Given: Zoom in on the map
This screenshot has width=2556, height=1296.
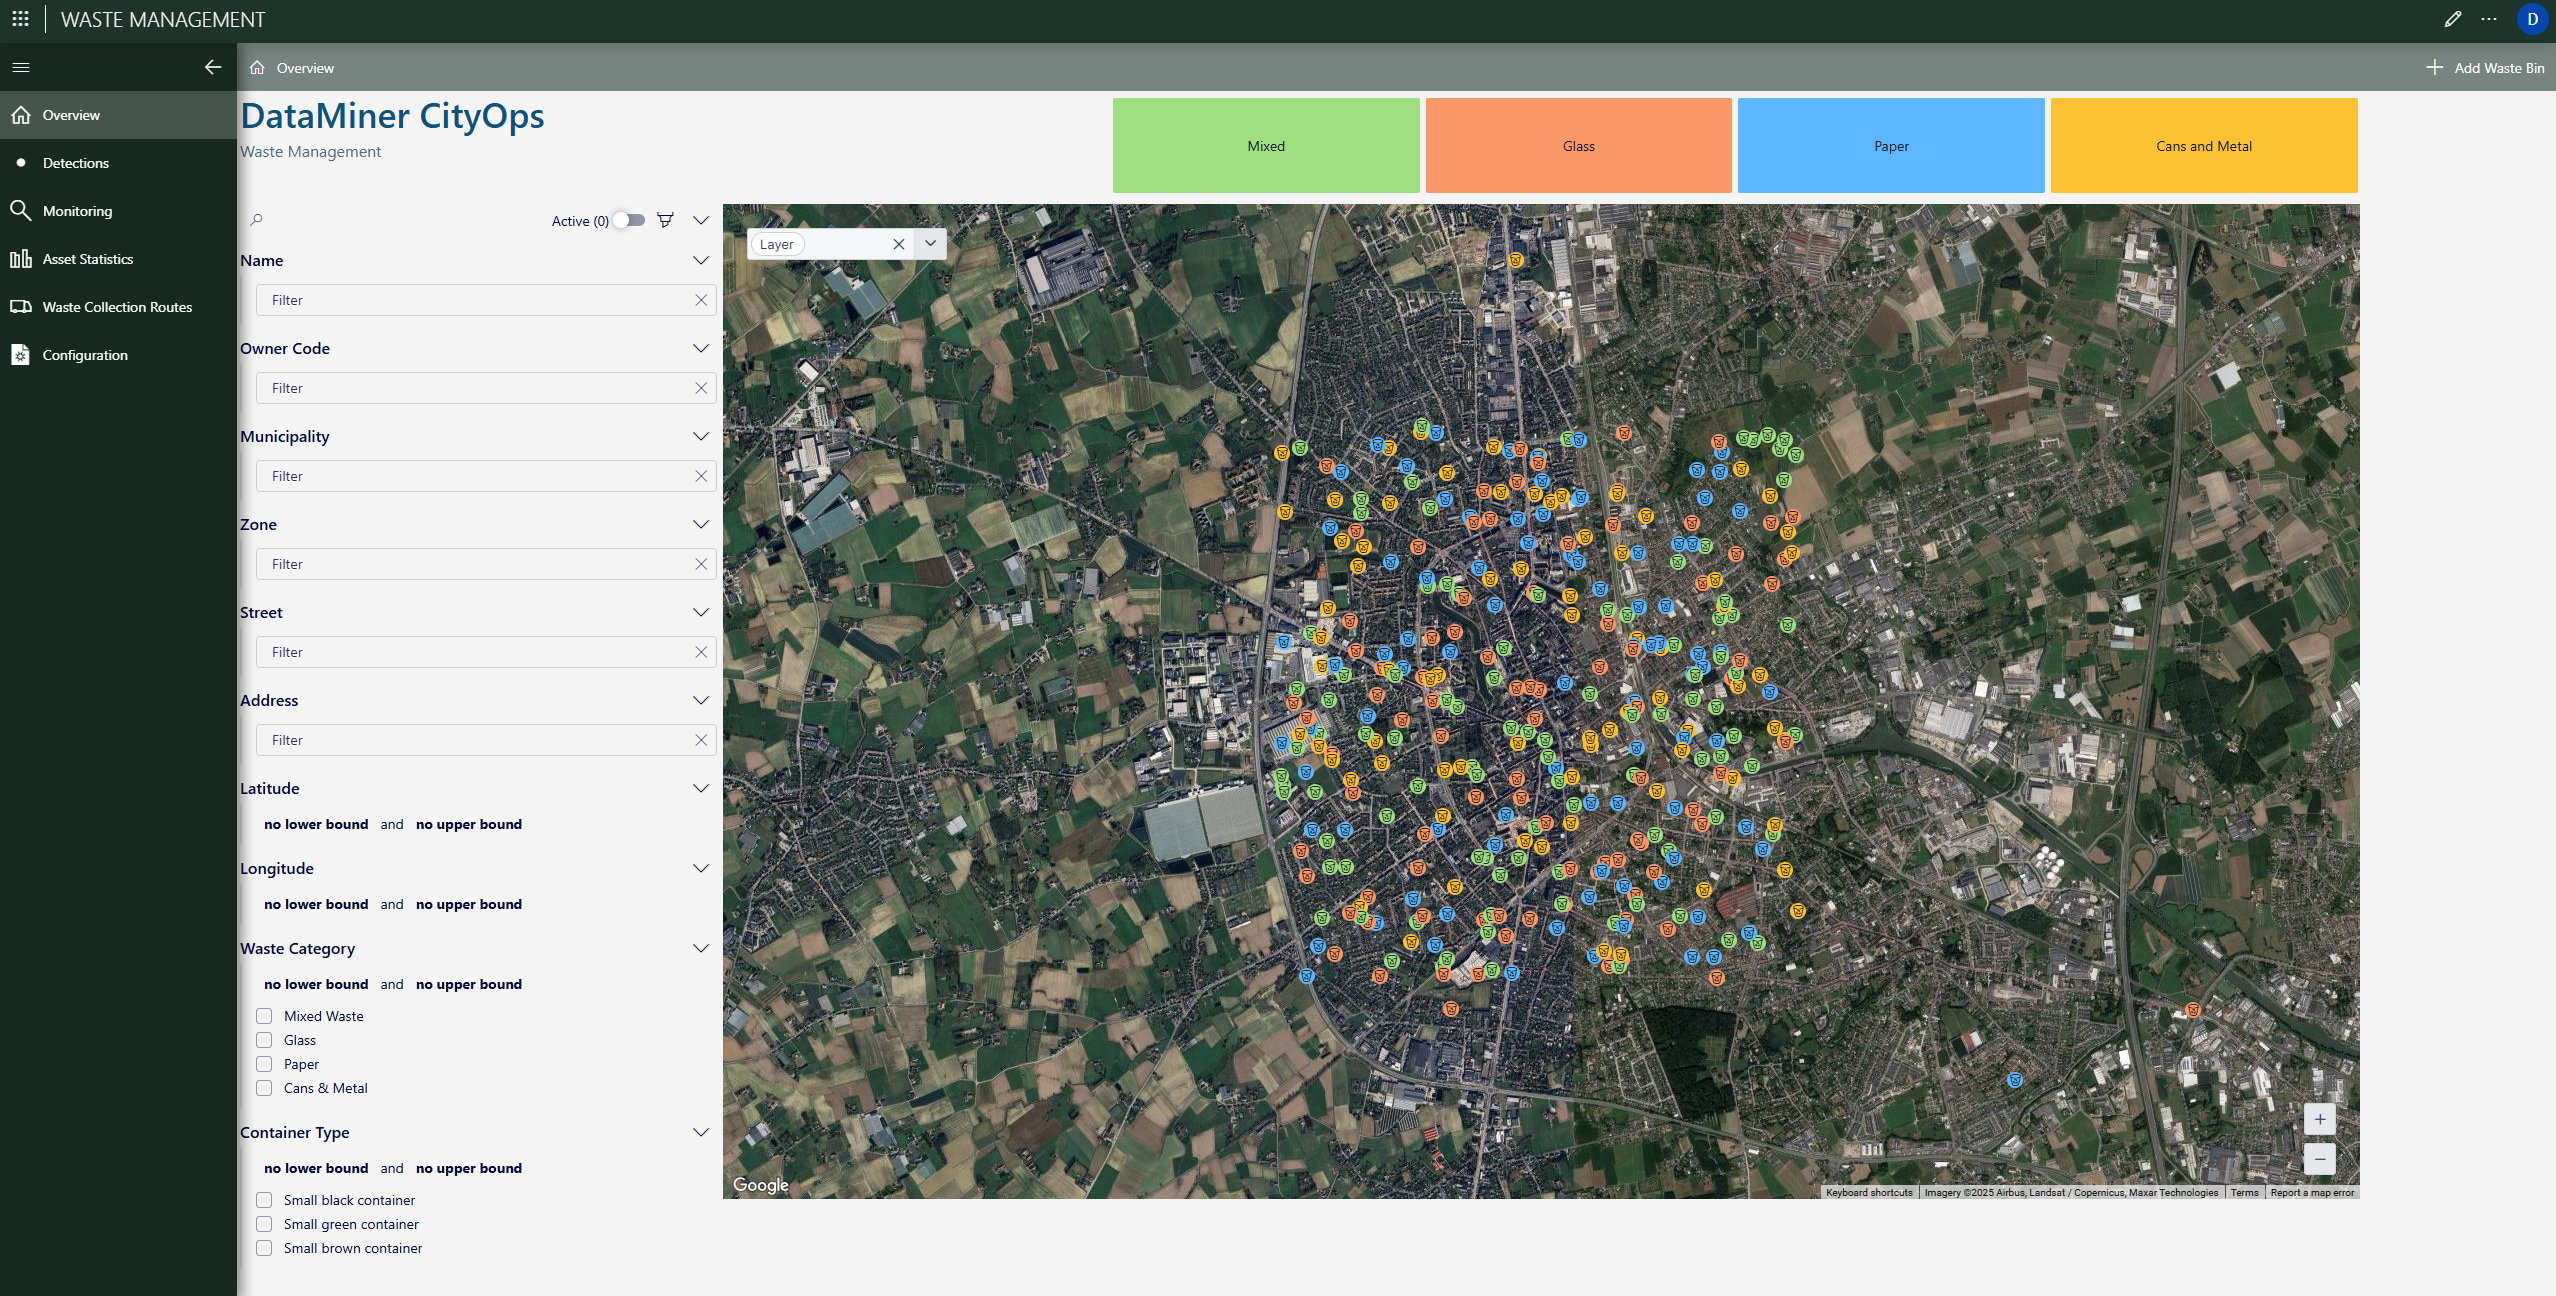Looking at the screenshot, I should [x=2319, y=1119].
